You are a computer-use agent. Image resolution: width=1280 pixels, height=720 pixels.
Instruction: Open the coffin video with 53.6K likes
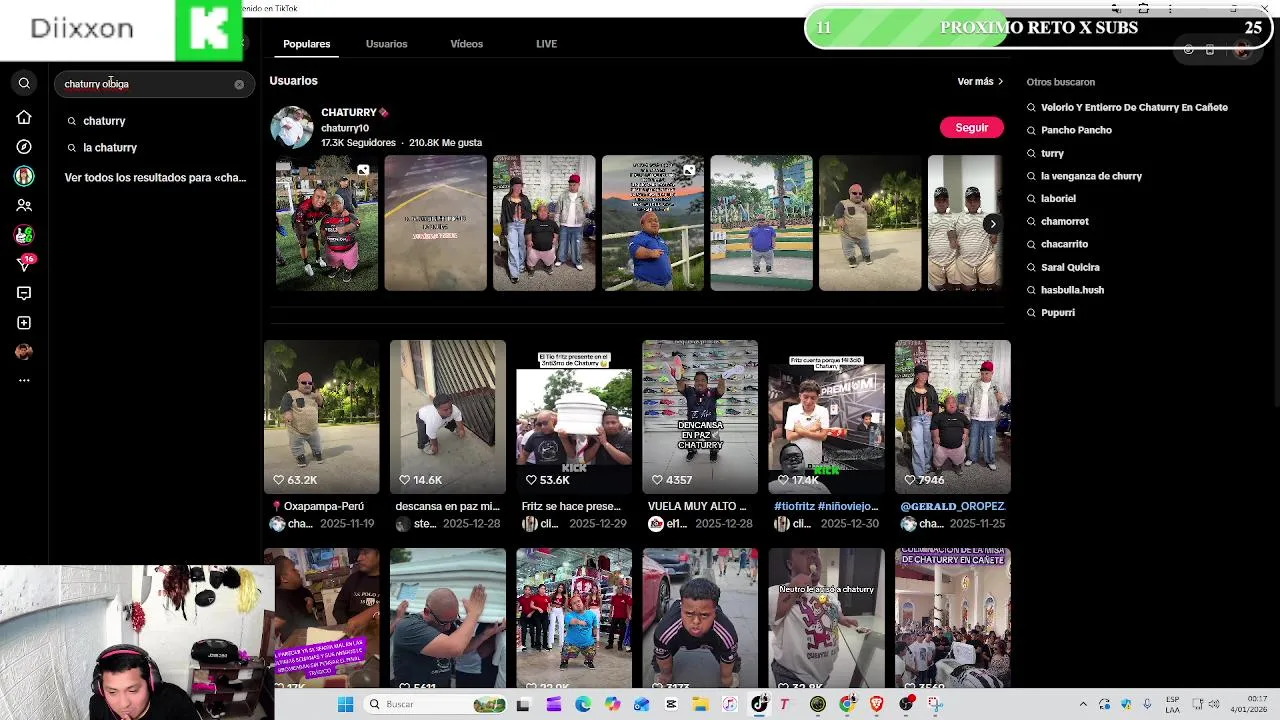pos(573,417)
